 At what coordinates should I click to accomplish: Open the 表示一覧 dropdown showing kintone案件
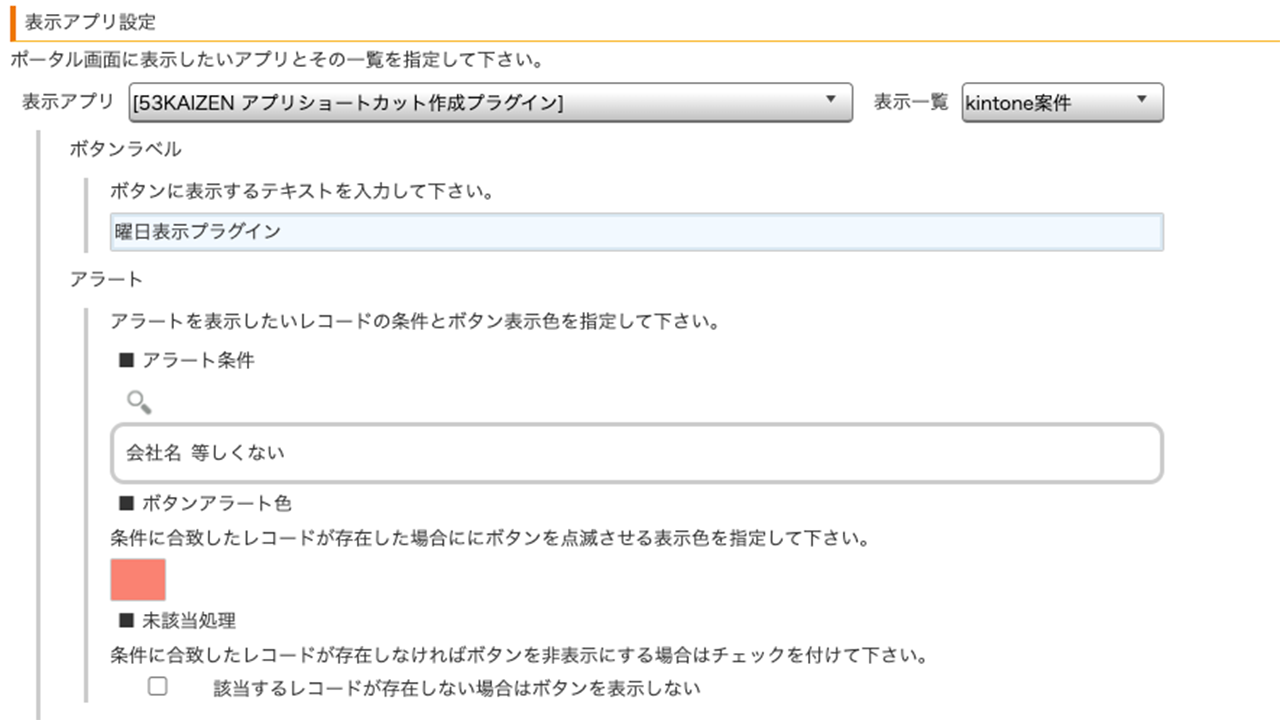coord(1062,102)
